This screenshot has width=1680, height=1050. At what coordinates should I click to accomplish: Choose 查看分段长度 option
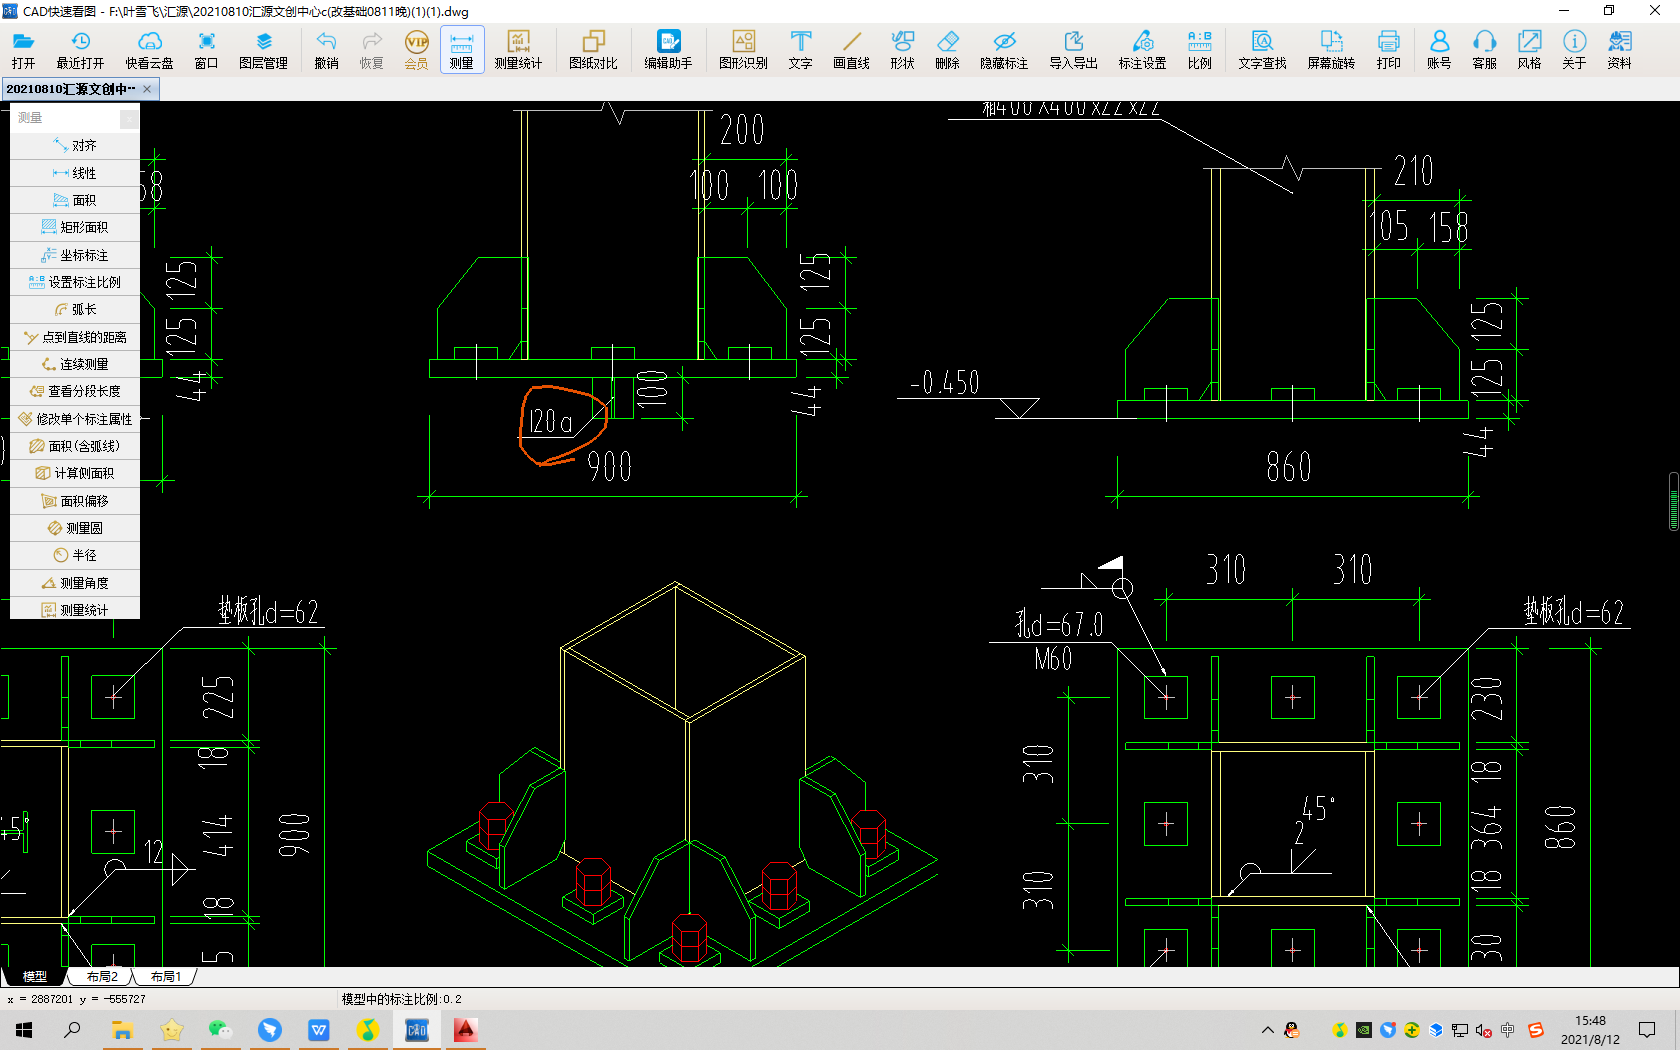coord(75,391)
